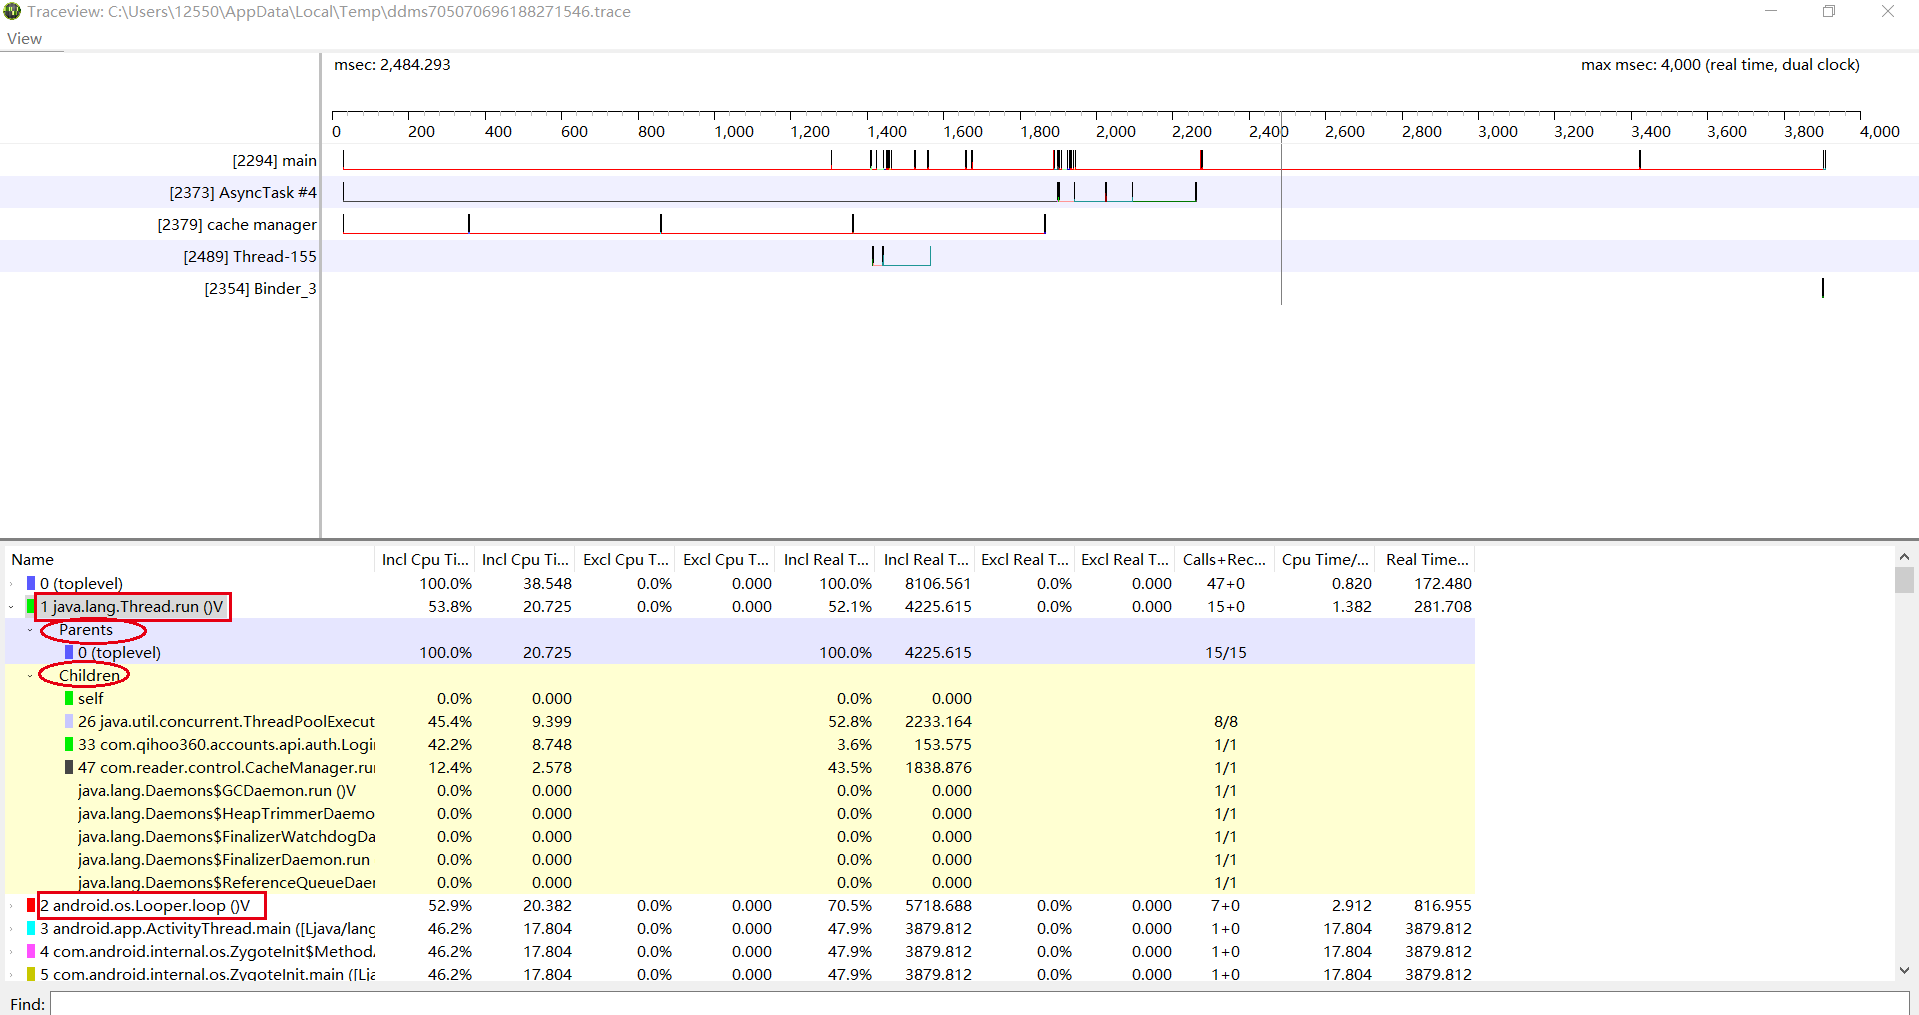Select 0 (toplevel) under Parents
The image size is (1919, 1015).
(x=740, y=652)
